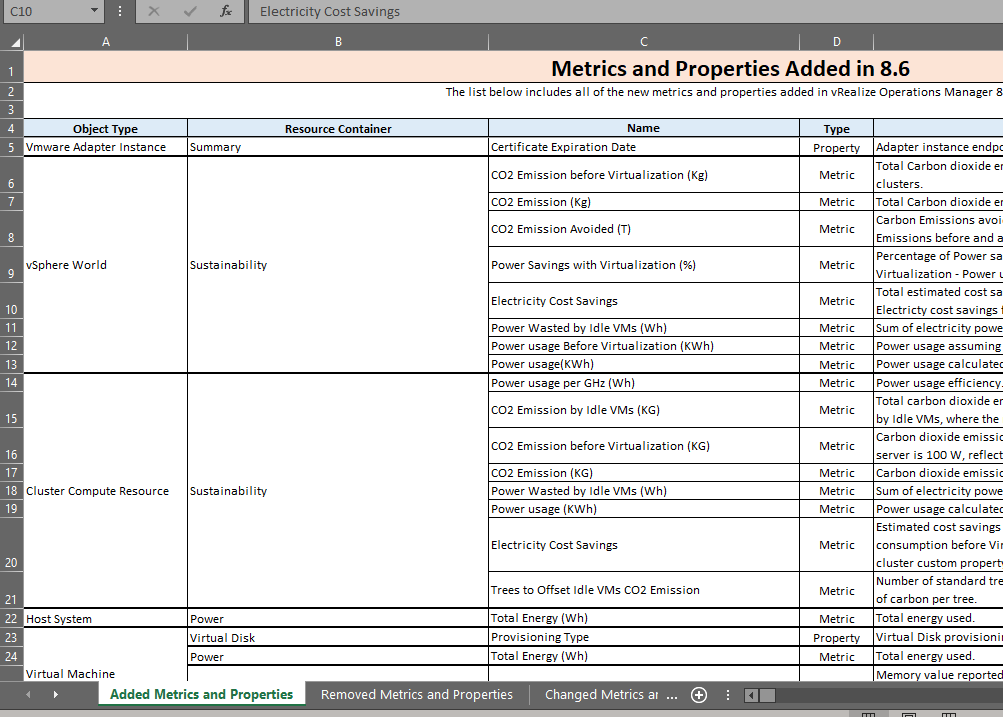Select Power usage Before Virtualization (KWh) cell

(644, 346)
